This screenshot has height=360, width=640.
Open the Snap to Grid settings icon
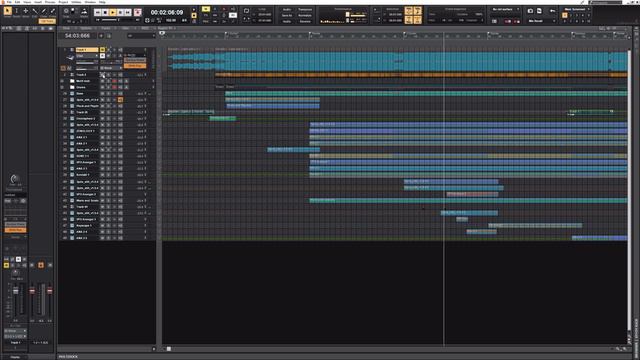66,11
